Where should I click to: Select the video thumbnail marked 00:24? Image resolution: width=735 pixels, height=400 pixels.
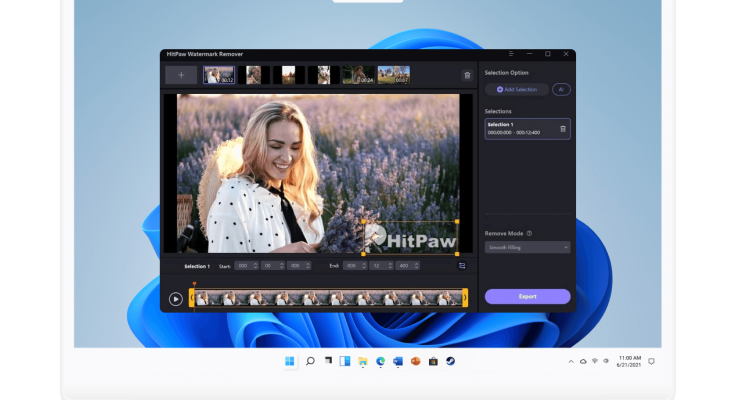tap(358, 75)
